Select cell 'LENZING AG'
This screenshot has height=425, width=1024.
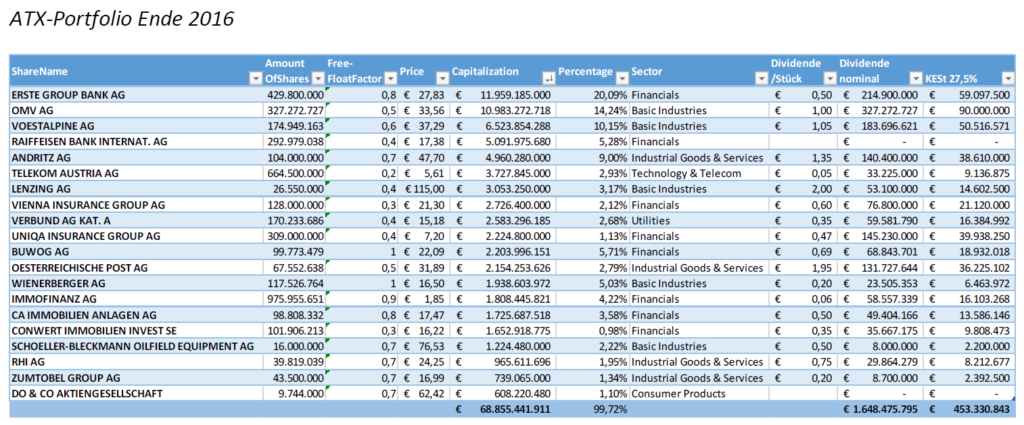(136, 189)
